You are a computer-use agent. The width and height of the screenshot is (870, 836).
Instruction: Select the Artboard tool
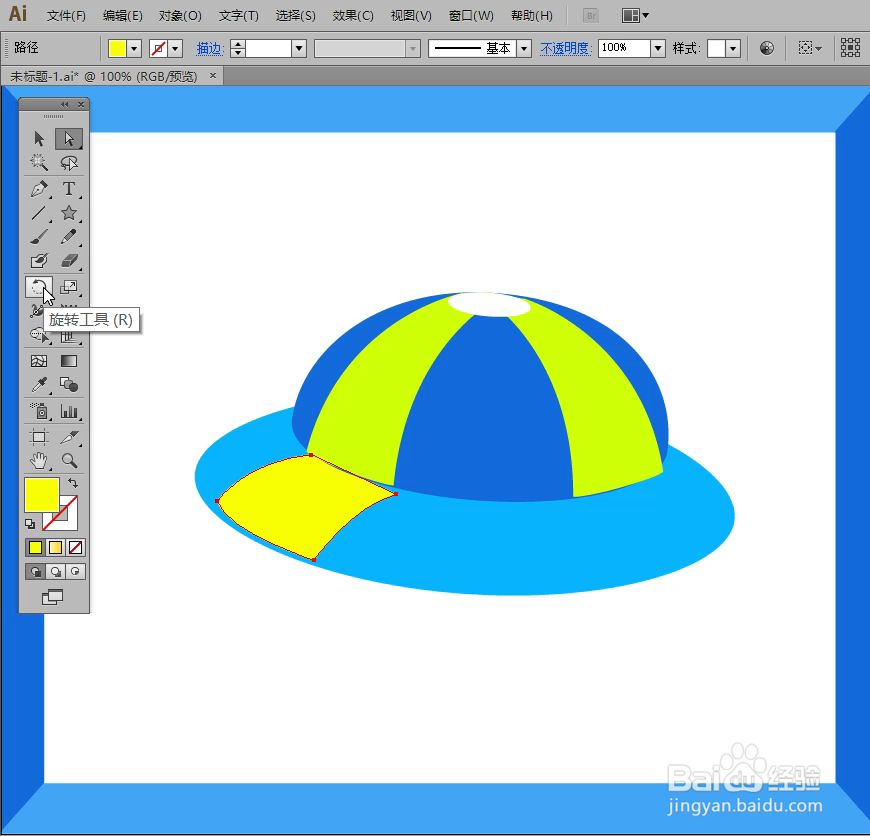[x=39, y=437]
